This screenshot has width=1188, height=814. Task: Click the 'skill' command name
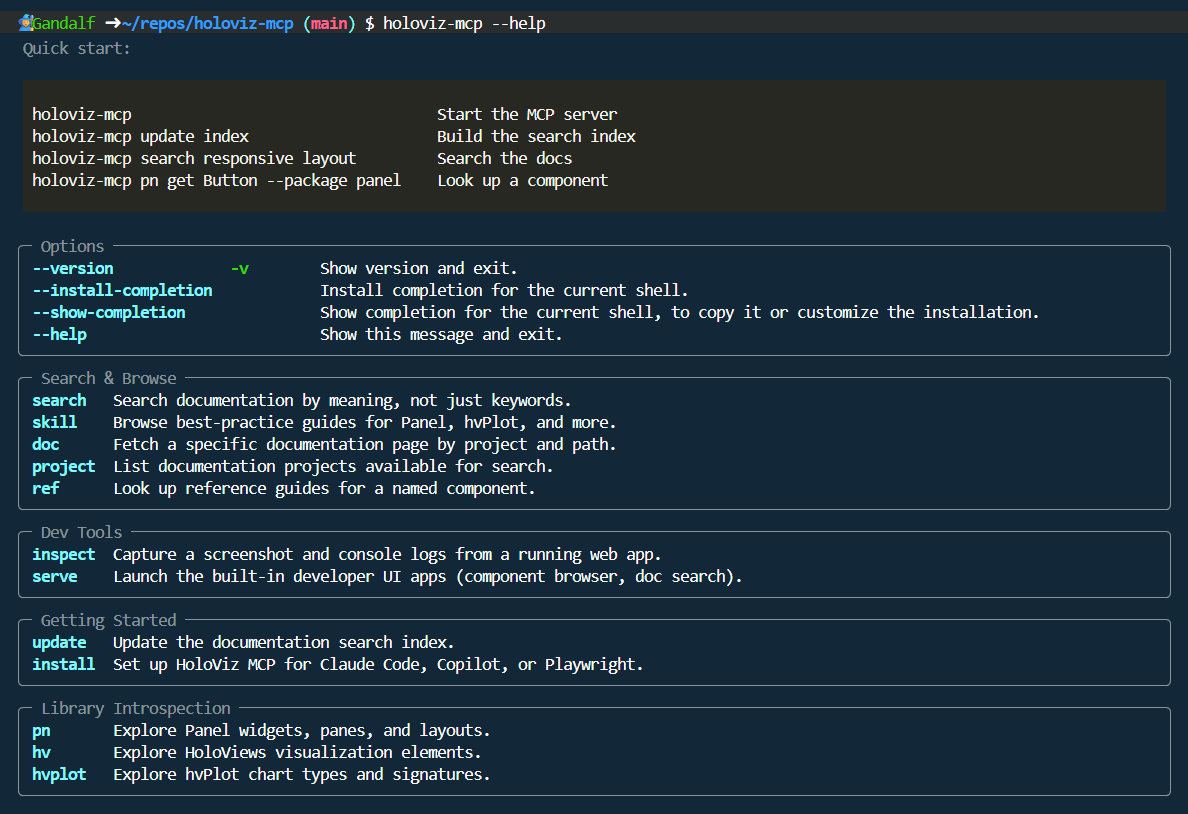55,422
